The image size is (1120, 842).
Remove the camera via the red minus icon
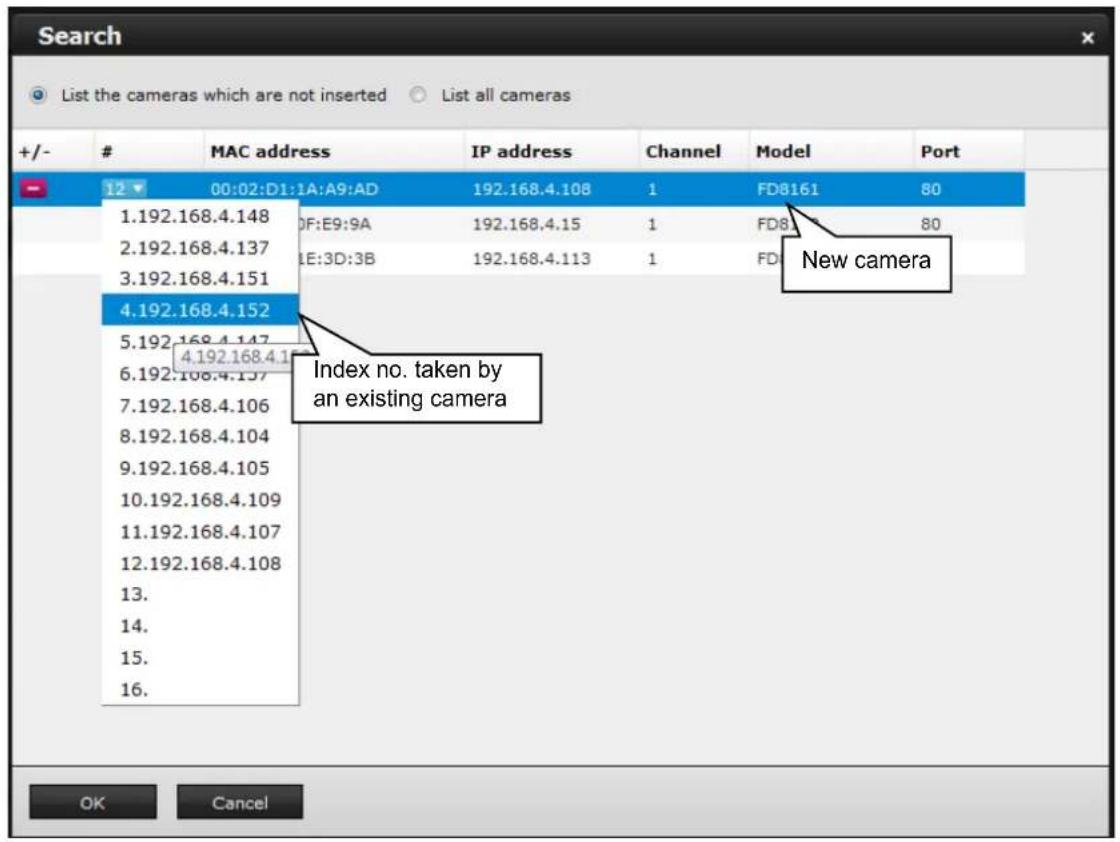pos(33,189)
